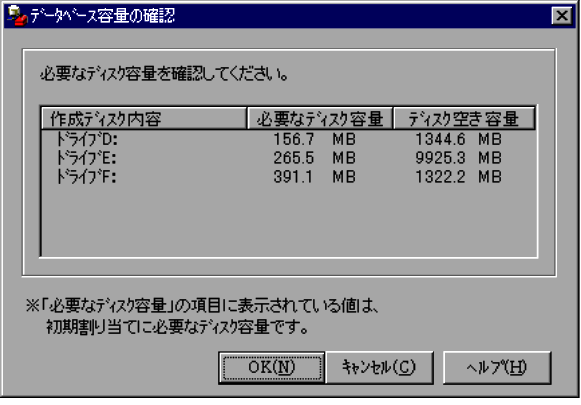Click the ディスク空き容量 column header
The image size is (581, 405).
point(464,119)
